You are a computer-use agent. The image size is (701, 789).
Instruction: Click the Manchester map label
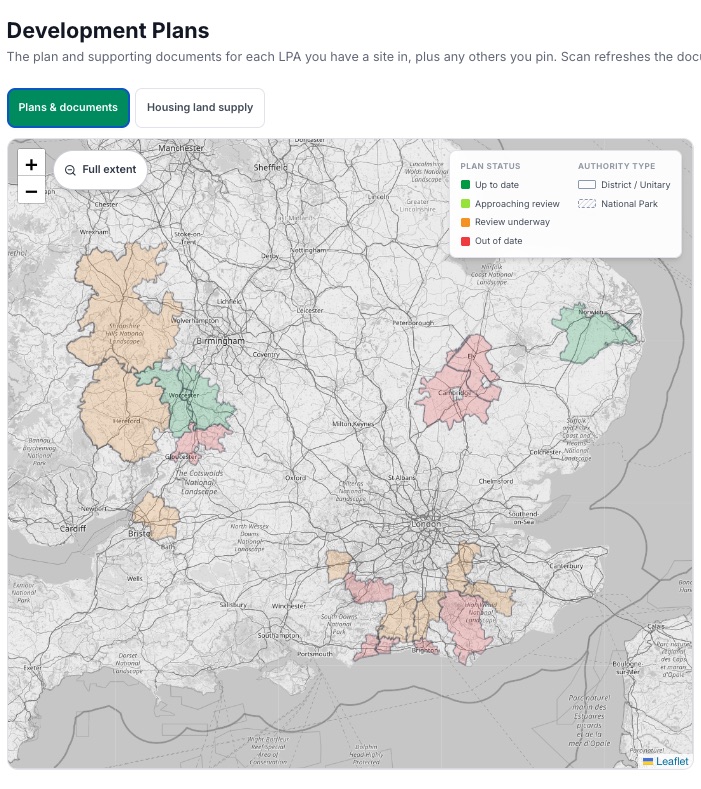(181, 148)
